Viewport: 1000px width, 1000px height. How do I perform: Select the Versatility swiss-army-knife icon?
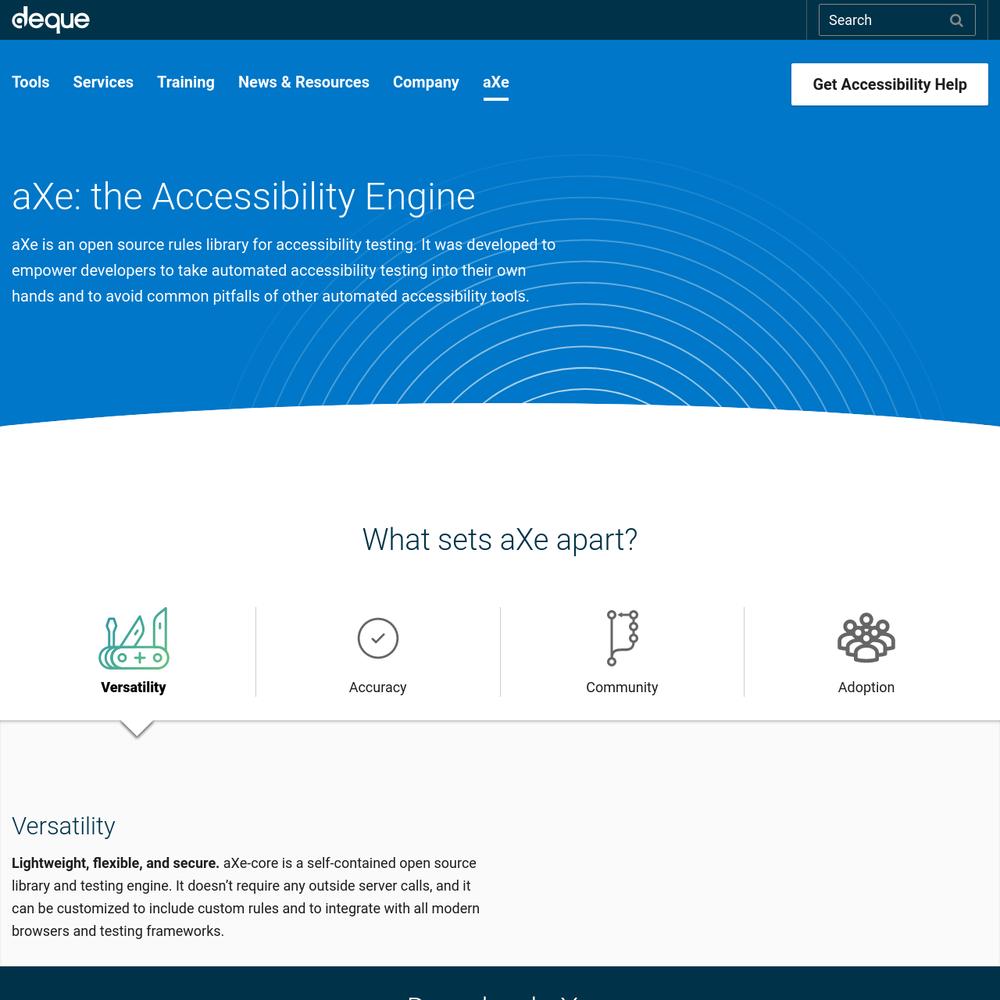pos(134,638)
